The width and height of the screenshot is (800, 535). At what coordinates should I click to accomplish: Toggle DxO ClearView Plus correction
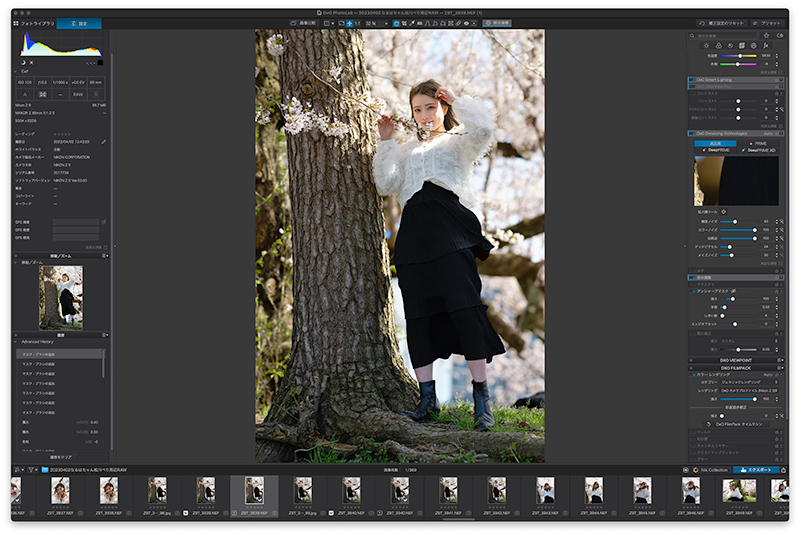tap(692, 86)
